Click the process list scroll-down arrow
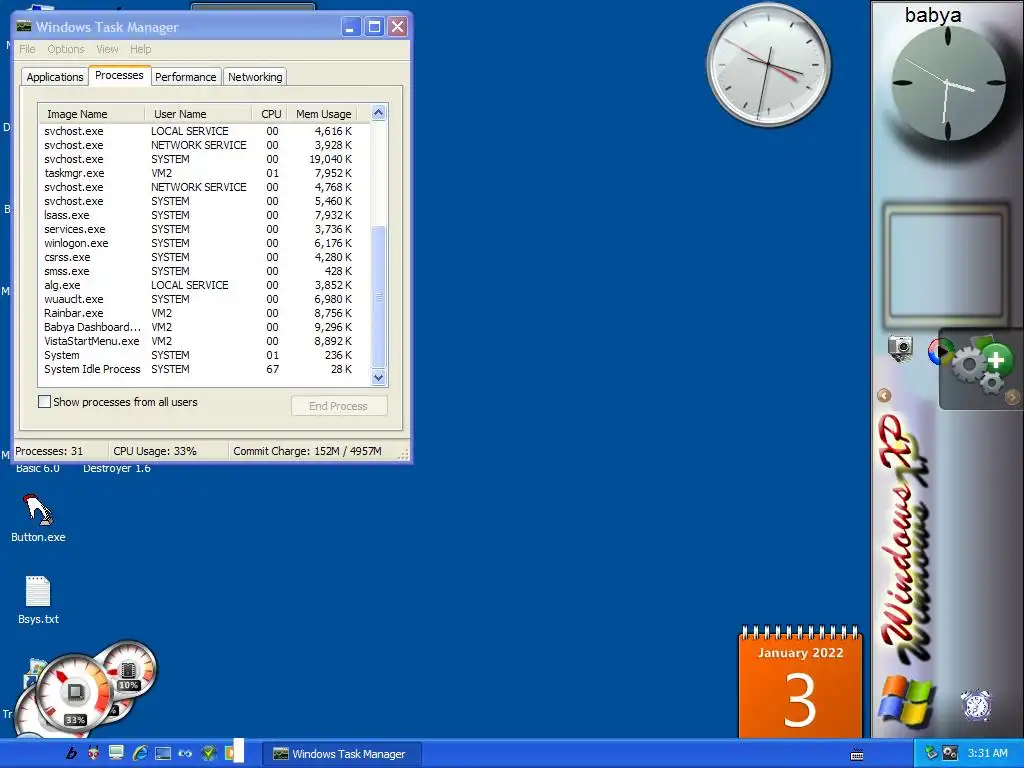Image resolution: width=1024 pixels, height=768 pixels. point(378,377)
